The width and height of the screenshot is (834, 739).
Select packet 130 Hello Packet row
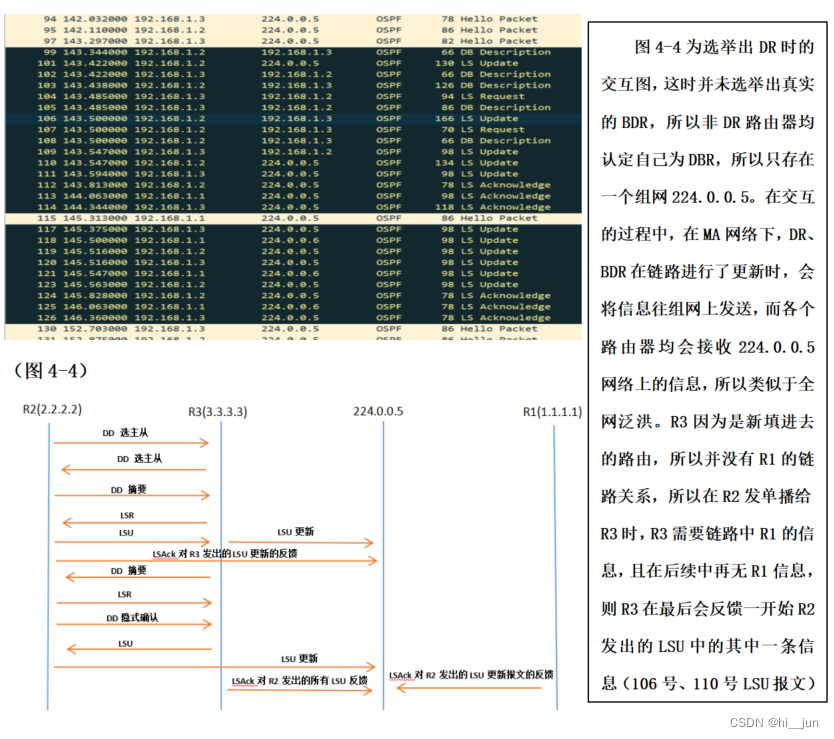click(x=293, y=329)
